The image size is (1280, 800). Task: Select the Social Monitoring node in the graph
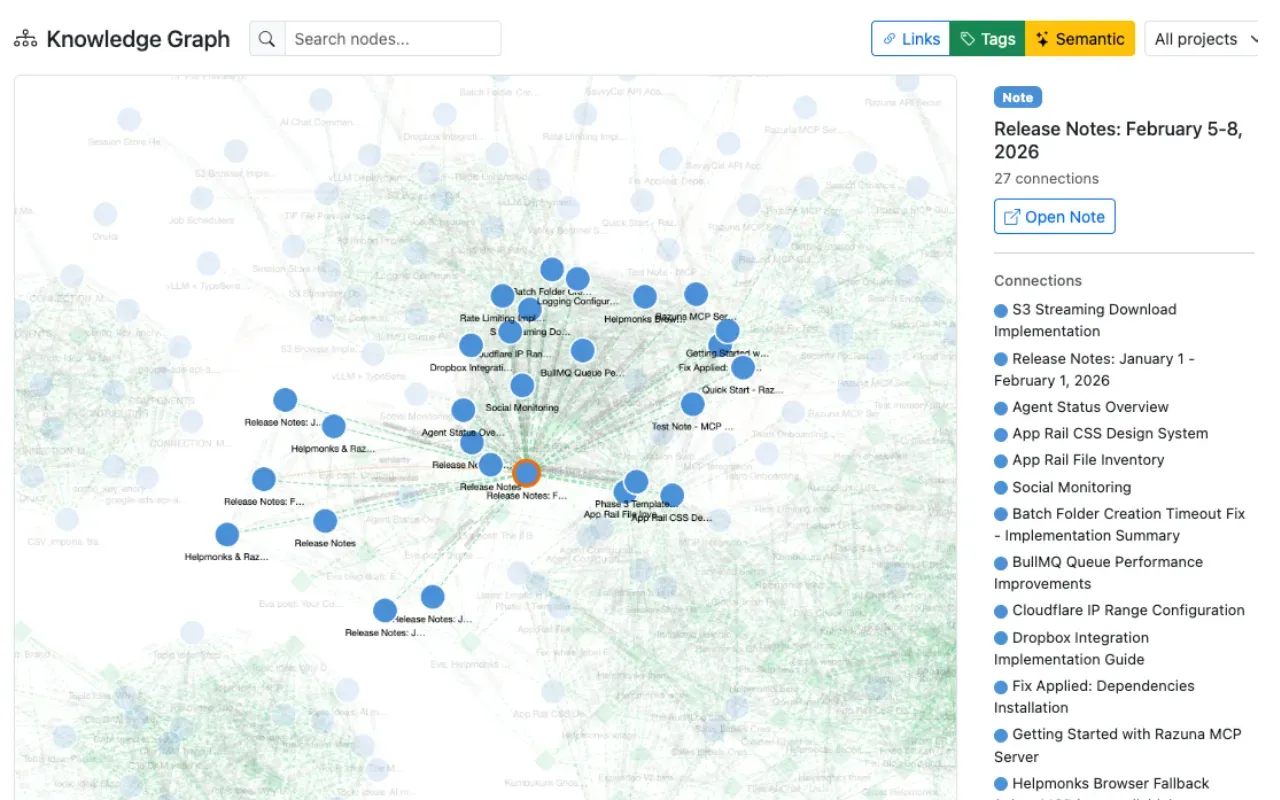pos(521,385)
